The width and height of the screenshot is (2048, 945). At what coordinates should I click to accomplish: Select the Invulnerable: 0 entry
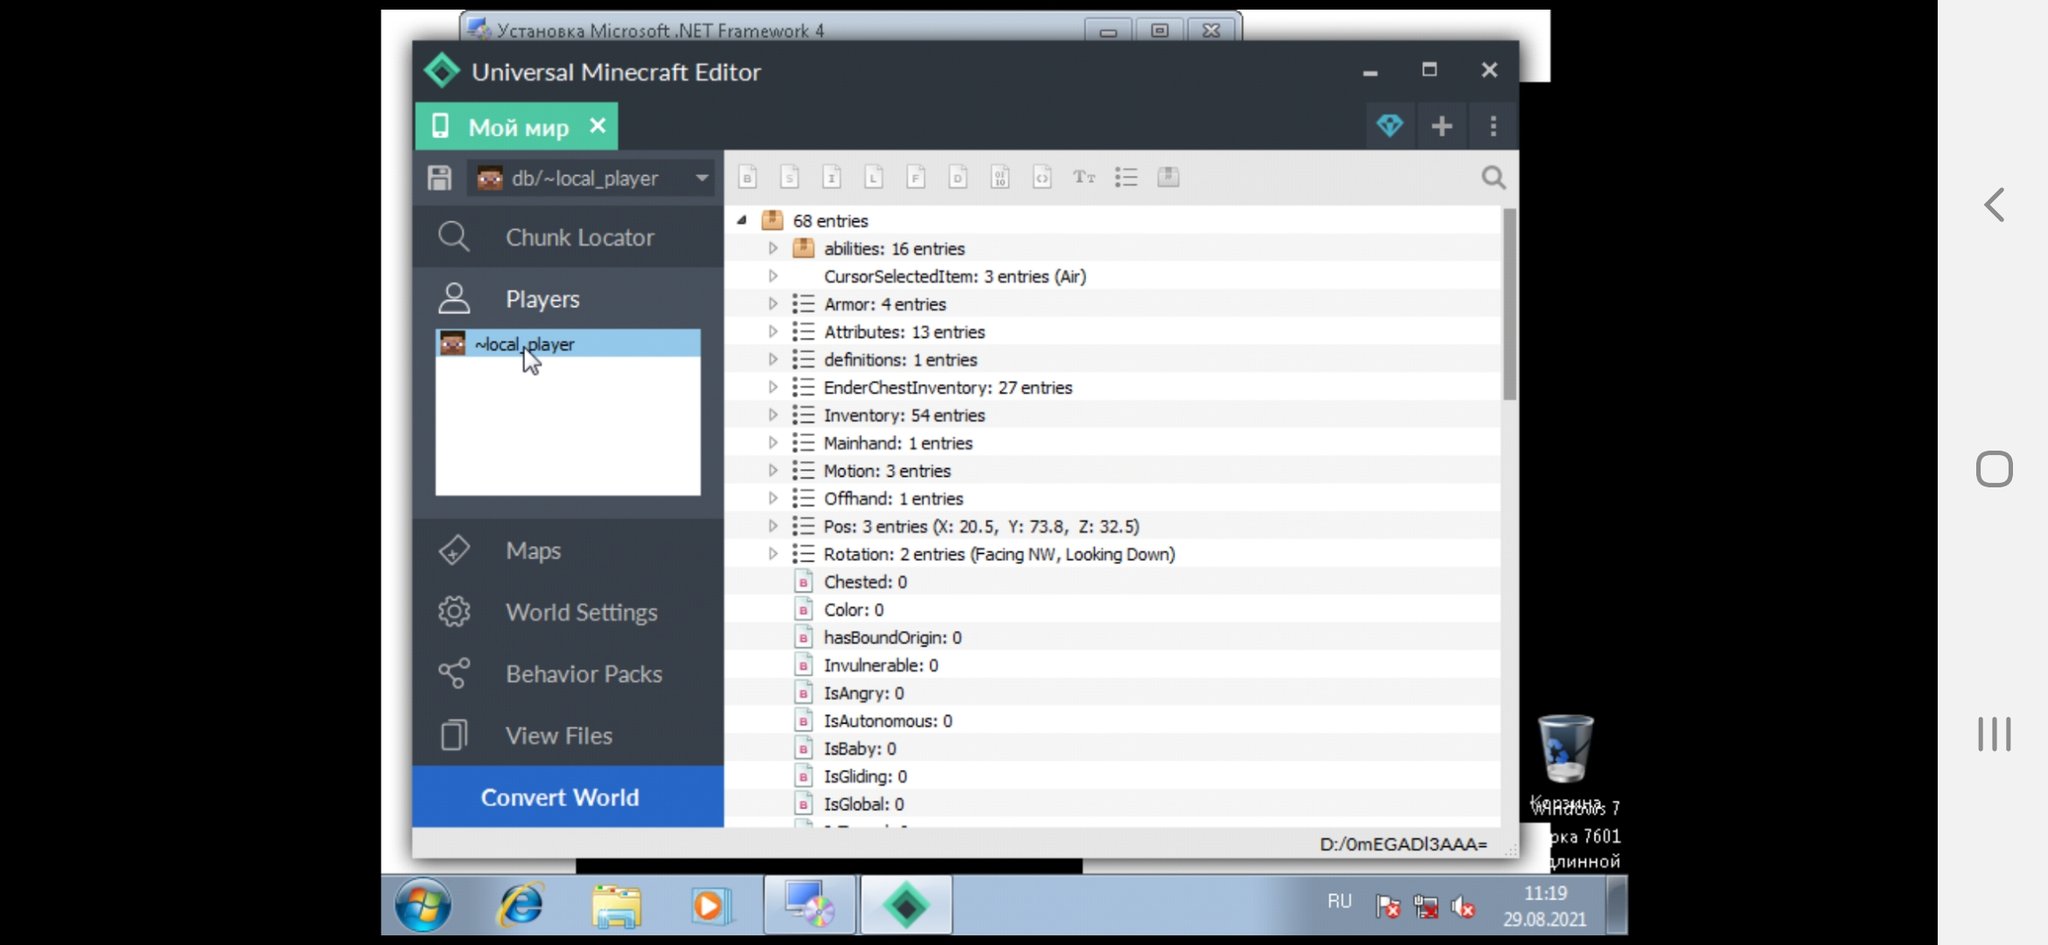point(881,665)
